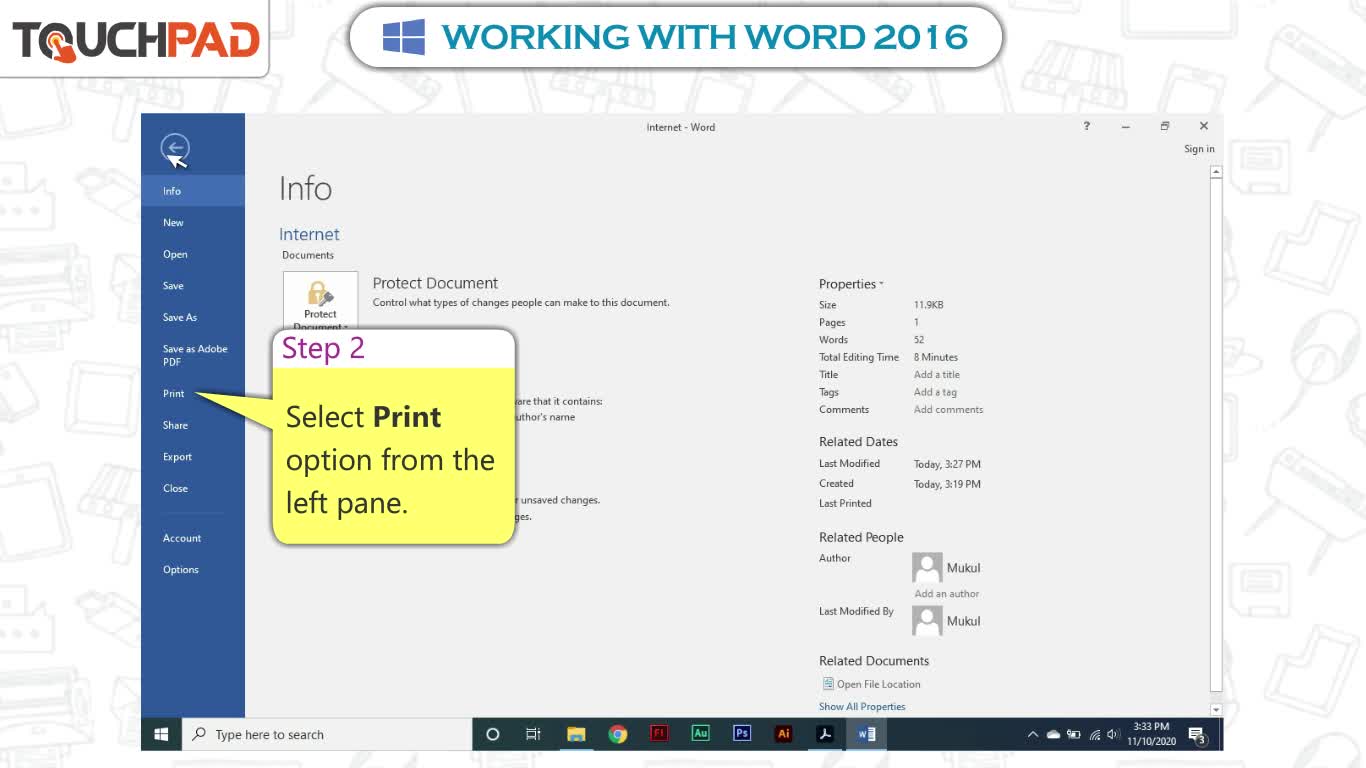1366x768 pixels.
Task: Click the Internet document title heading
Action: coord(309,234)
